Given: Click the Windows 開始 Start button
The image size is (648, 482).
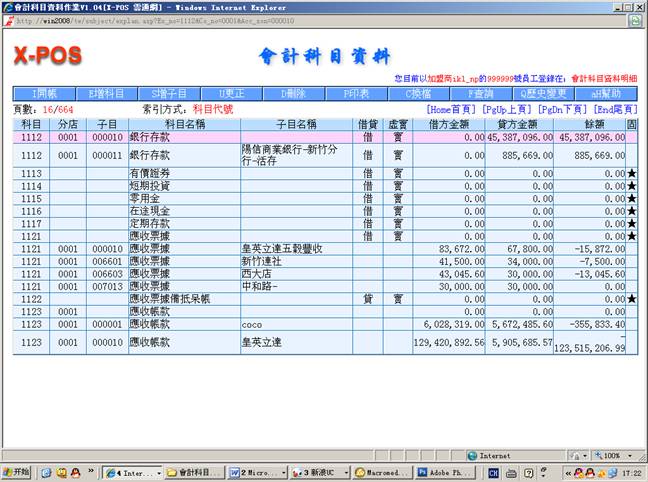Looking at the screenshot, I should point(18,472).
